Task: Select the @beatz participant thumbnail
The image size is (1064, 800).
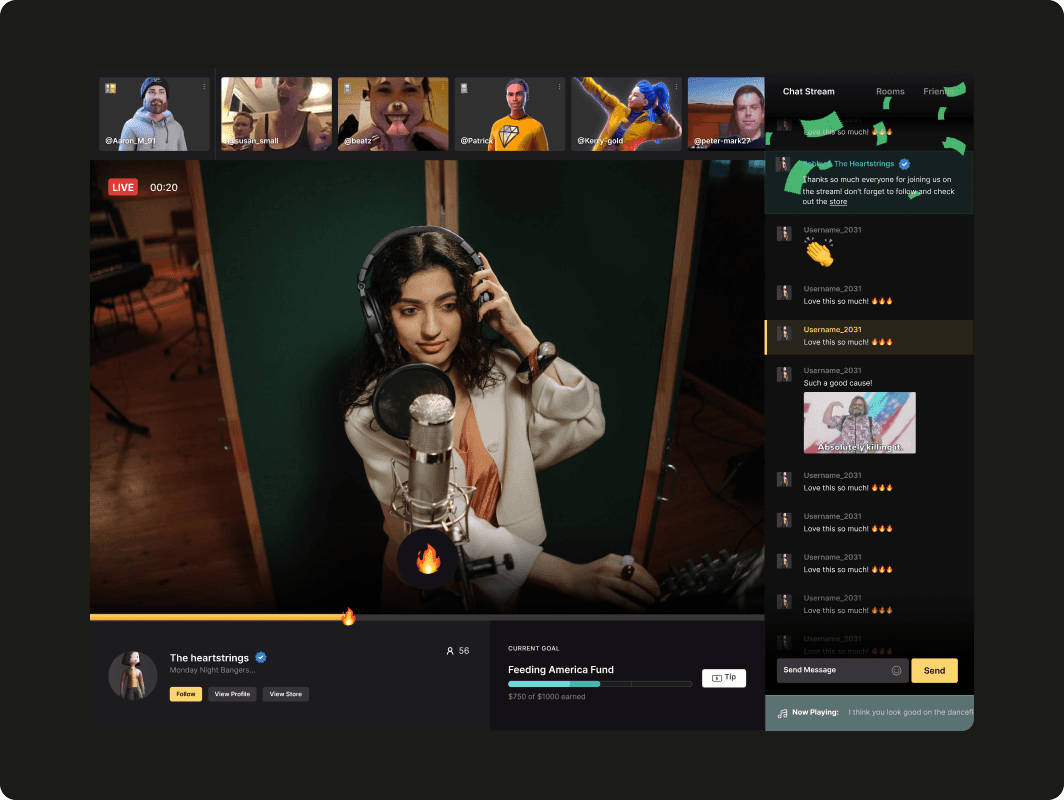Action: tap(393, 113)
